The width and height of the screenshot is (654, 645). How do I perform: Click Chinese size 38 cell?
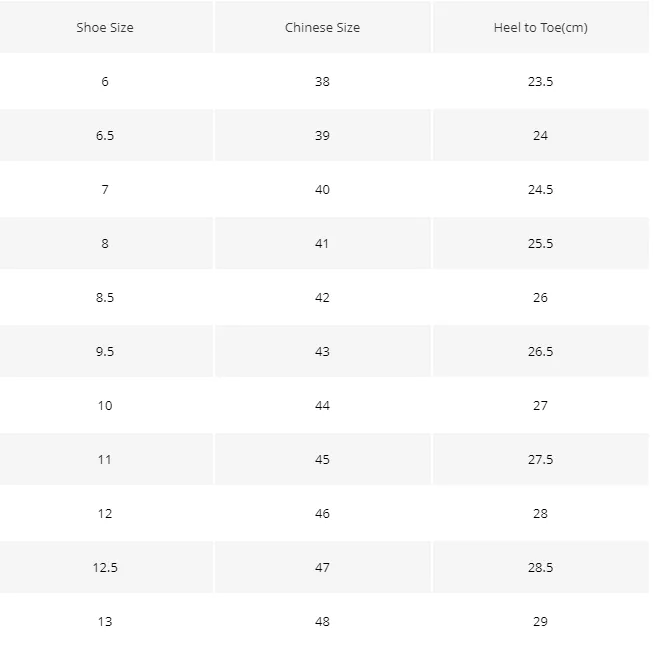click(x=322, y=81)
